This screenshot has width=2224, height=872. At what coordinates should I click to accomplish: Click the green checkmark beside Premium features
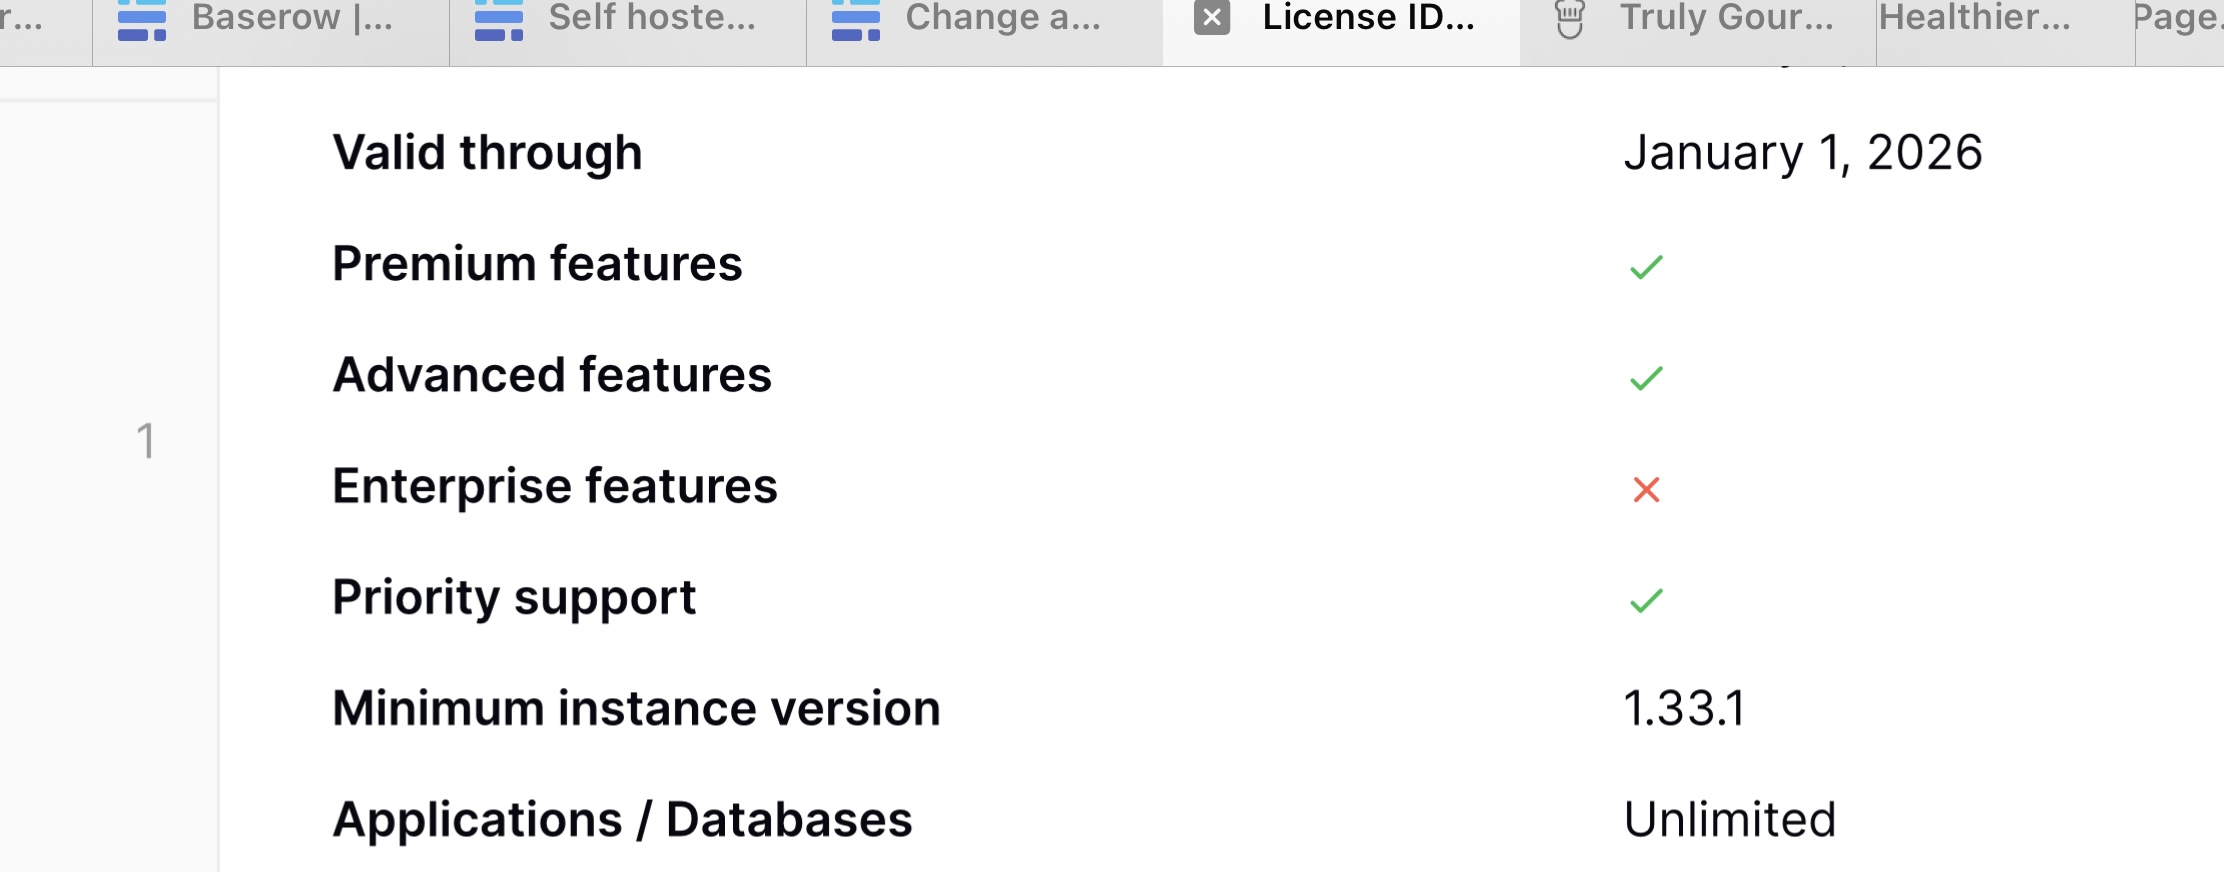tap(1646, 266)
